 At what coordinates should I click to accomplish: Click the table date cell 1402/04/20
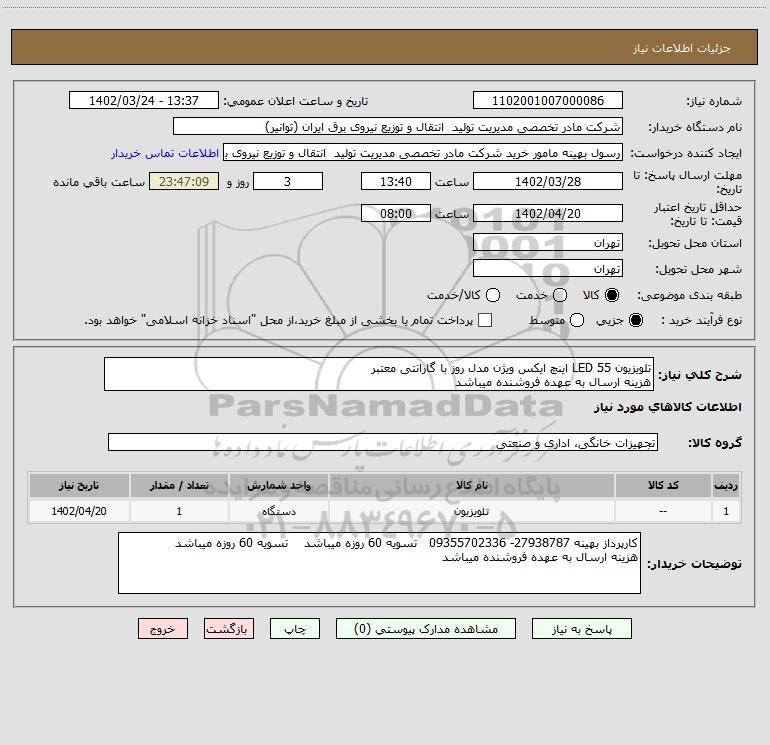click(79, 511)
